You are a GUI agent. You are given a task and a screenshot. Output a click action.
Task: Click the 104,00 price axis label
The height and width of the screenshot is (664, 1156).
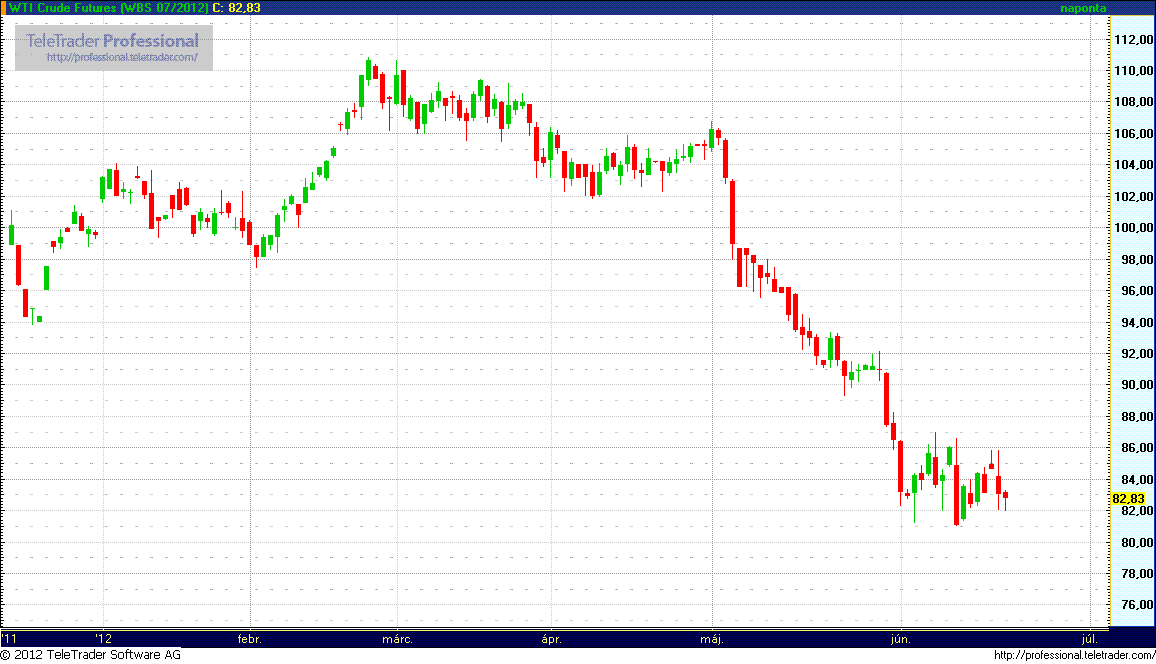click(x=1134, y=164)
